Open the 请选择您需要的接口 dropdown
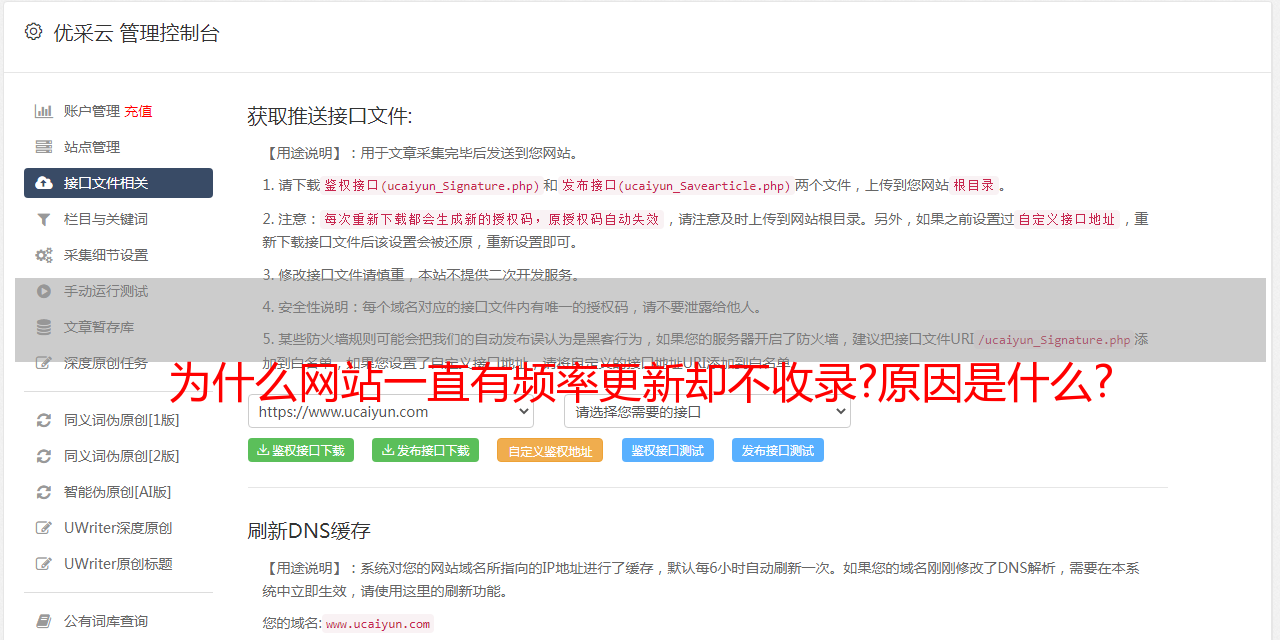 coord(707,411)
